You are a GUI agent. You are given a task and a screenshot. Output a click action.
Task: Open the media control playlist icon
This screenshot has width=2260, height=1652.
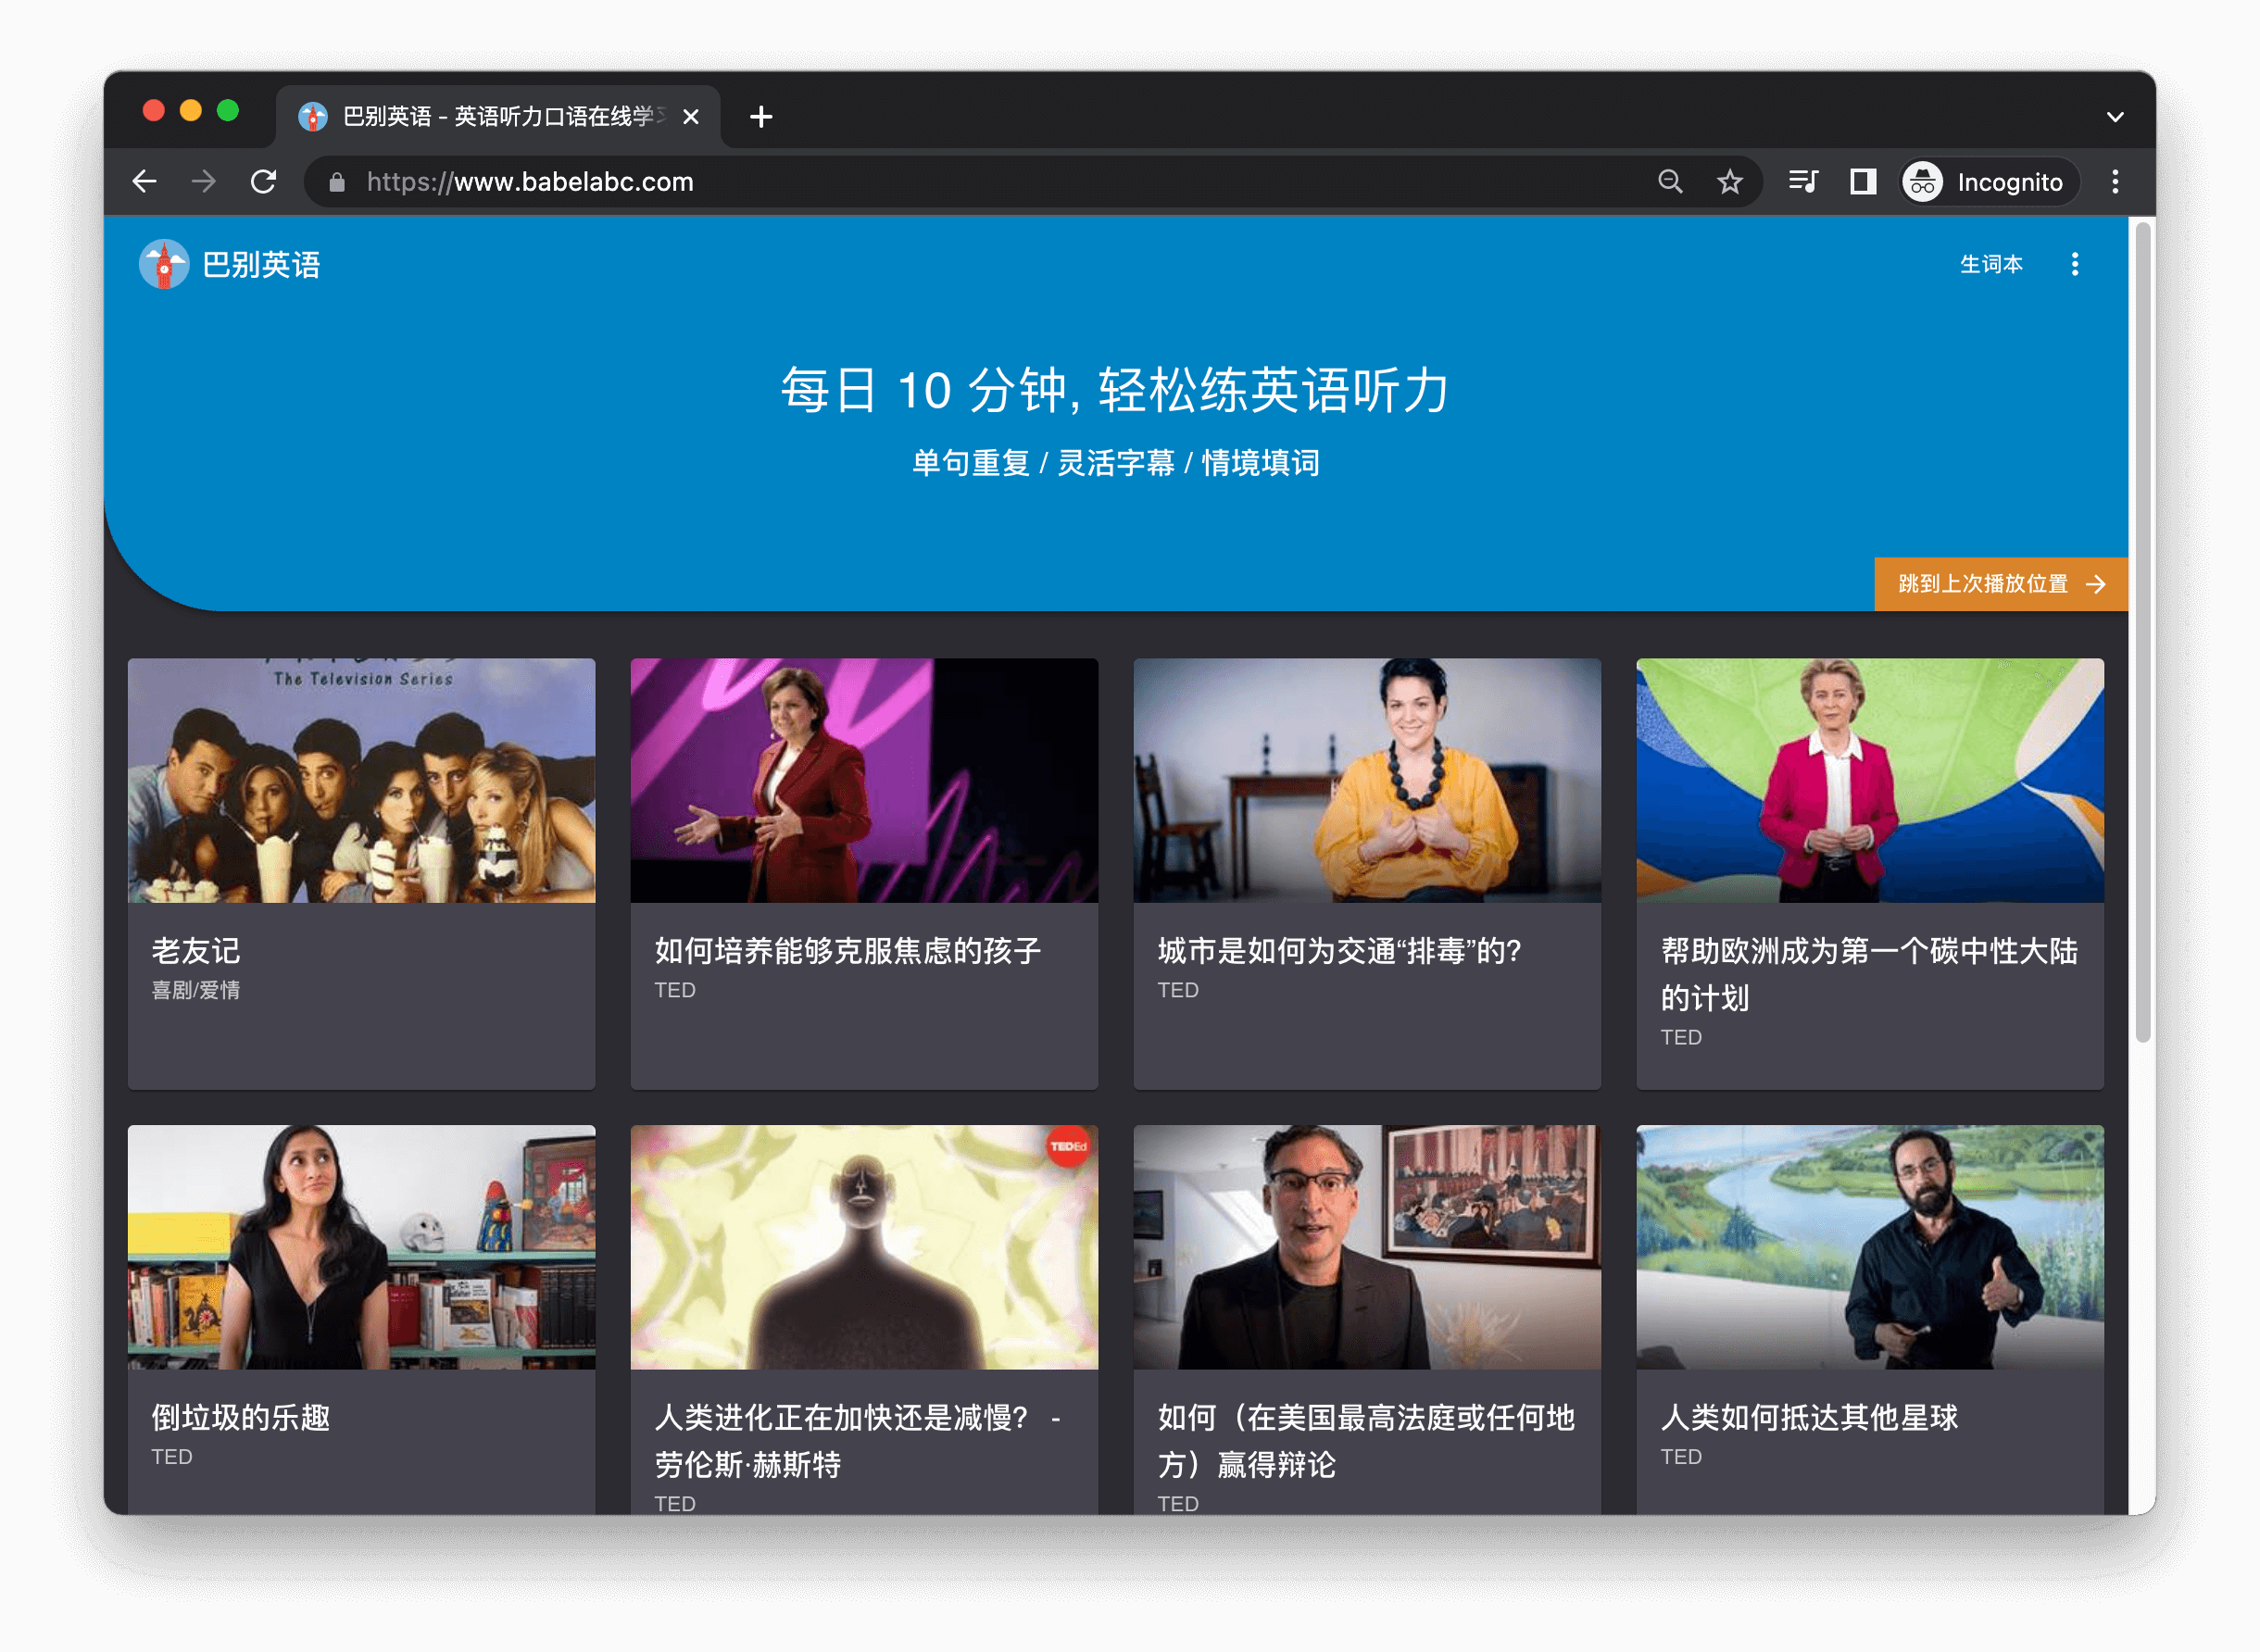pyautogui.click(x=1803, y=182)
